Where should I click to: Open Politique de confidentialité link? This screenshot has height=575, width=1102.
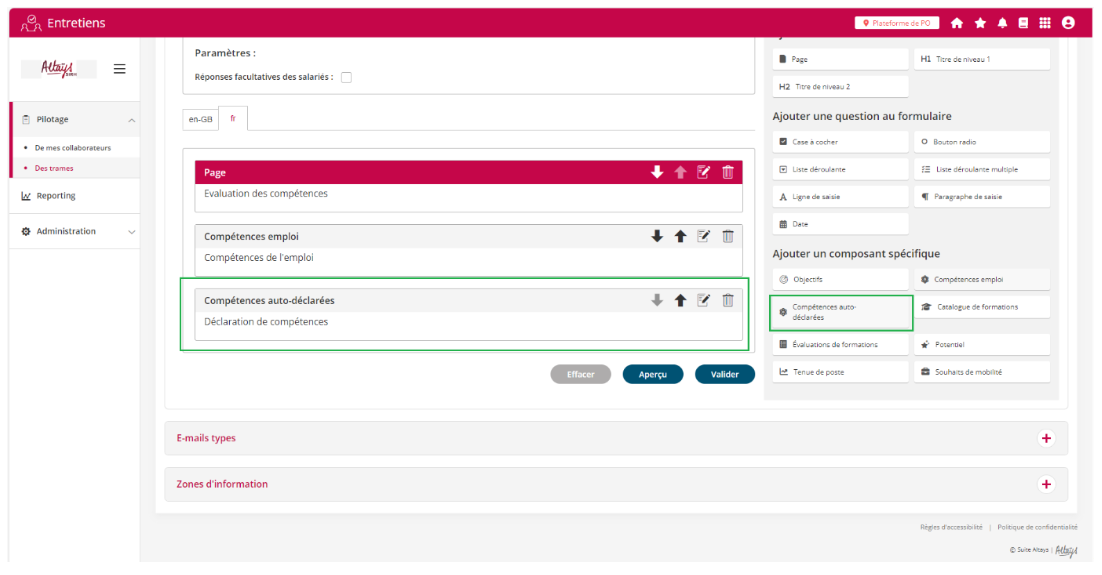pyautogui.click(x=1037, y=527)
